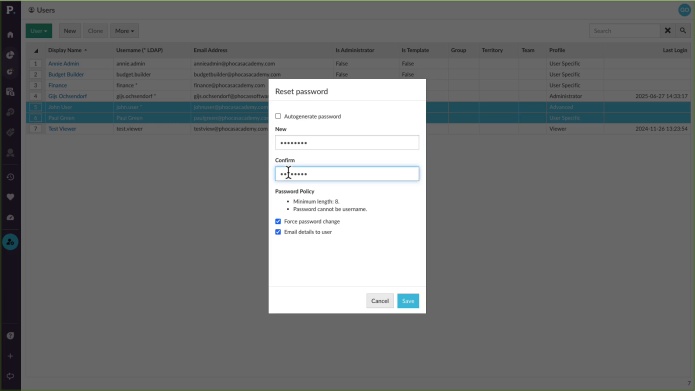Click the clear search X icon
The height and width of the screenshot is (391, 695).
pos(668,31)
